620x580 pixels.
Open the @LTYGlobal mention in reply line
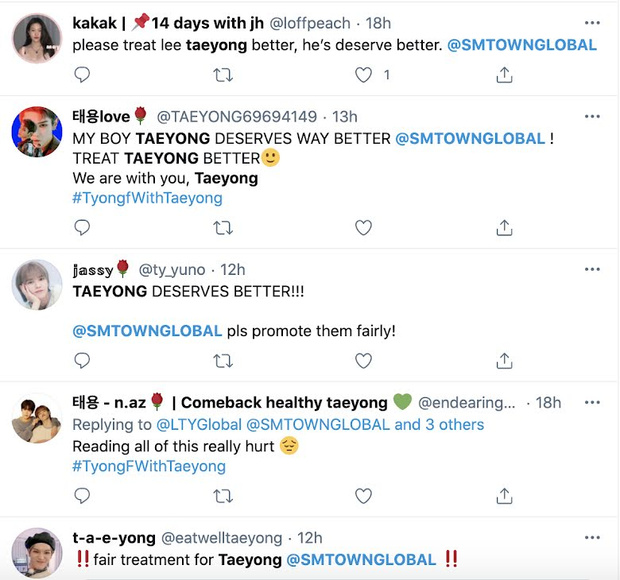(199, 425)
